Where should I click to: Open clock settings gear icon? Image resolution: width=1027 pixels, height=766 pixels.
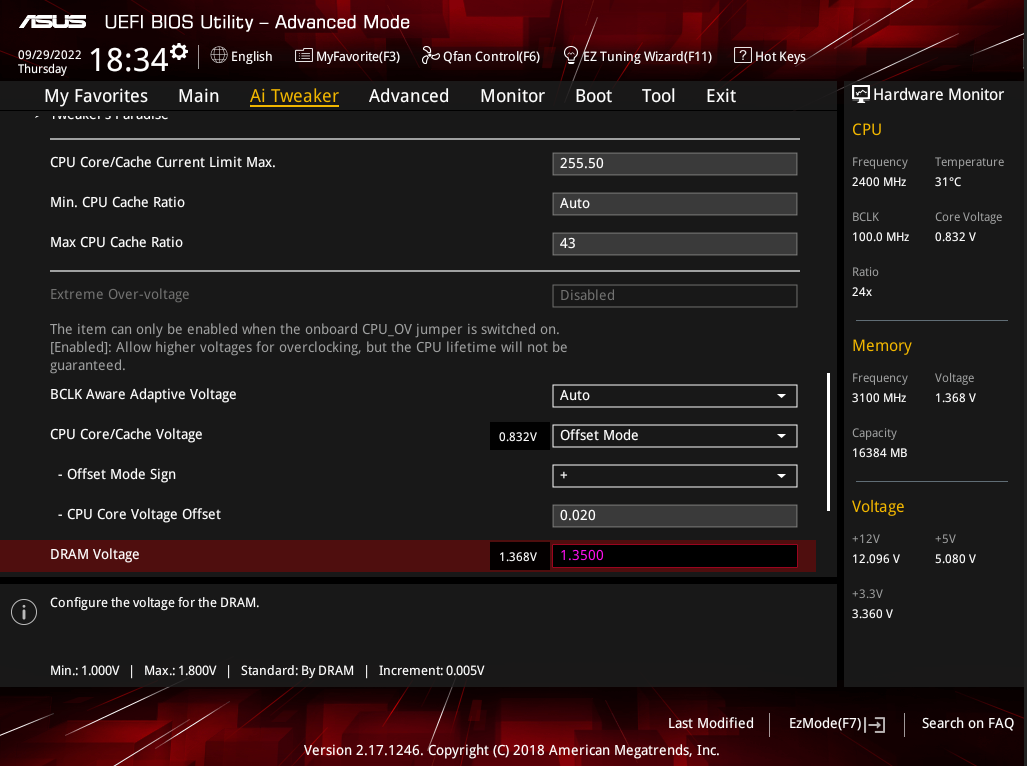(x=179, y=52)
